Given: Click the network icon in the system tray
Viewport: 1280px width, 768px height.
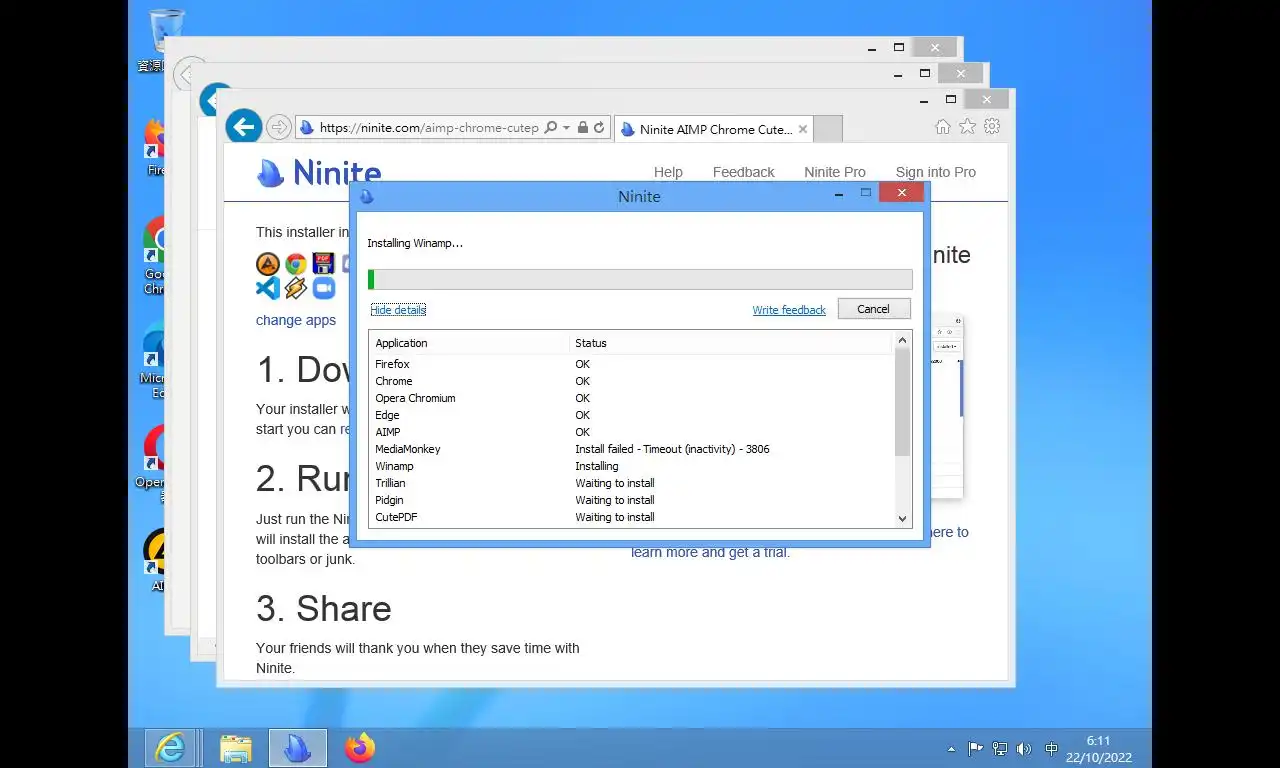Looking at the screenshot, I should coord(999,748).
